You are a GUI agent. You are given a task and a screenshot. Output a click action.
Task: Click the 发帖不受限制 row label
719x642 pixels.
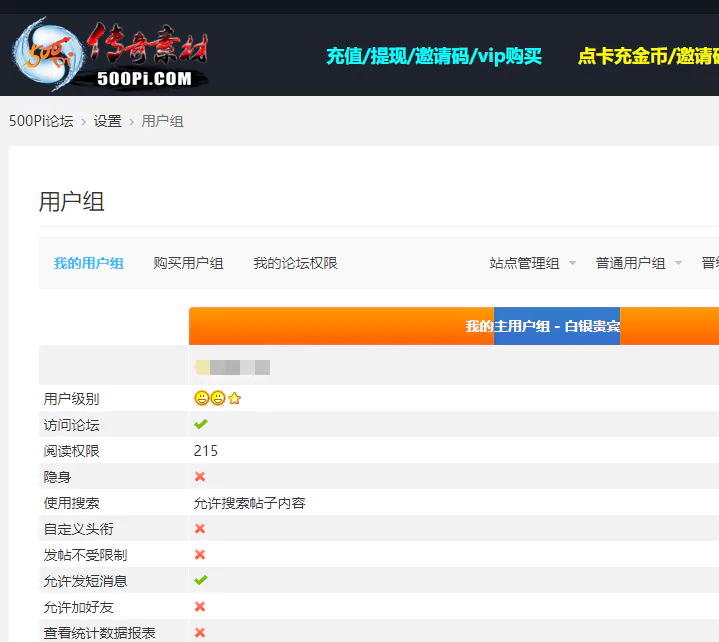coord(85,555)
